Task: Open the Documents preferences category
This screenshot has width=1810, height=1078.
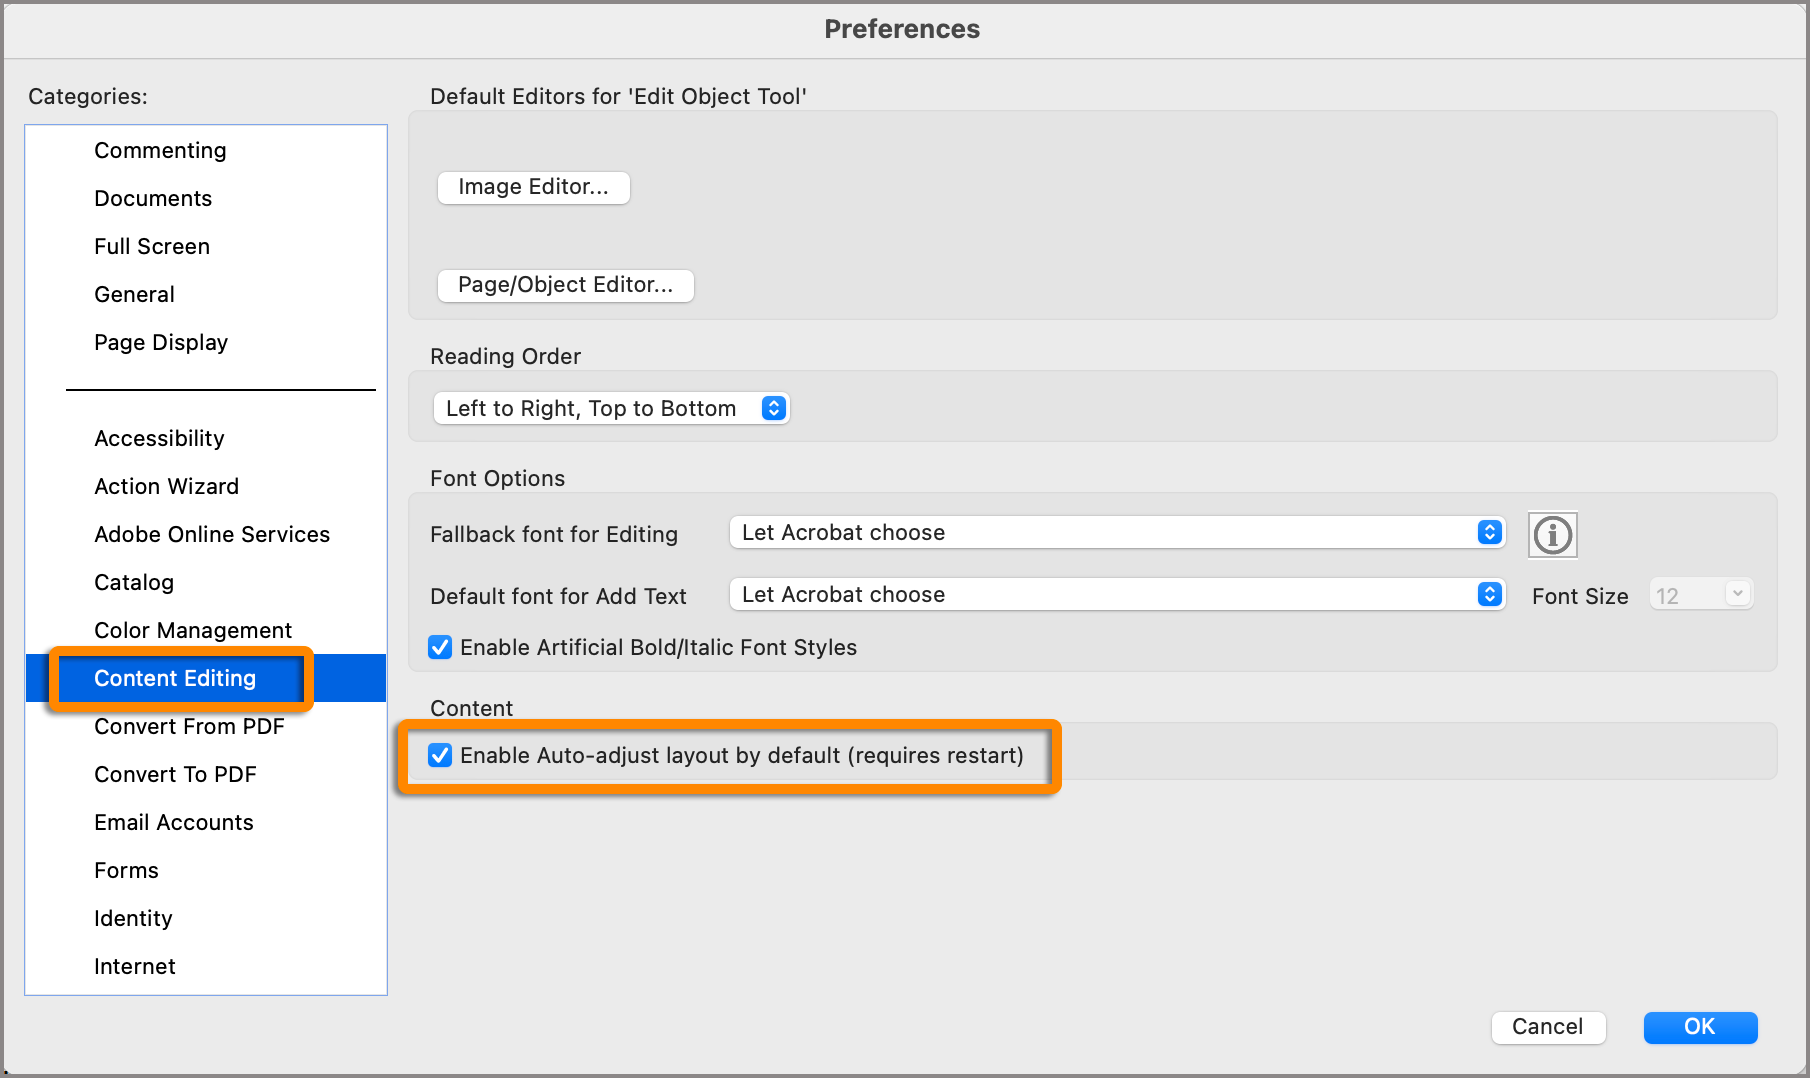Action: click(x=152, y=198)
